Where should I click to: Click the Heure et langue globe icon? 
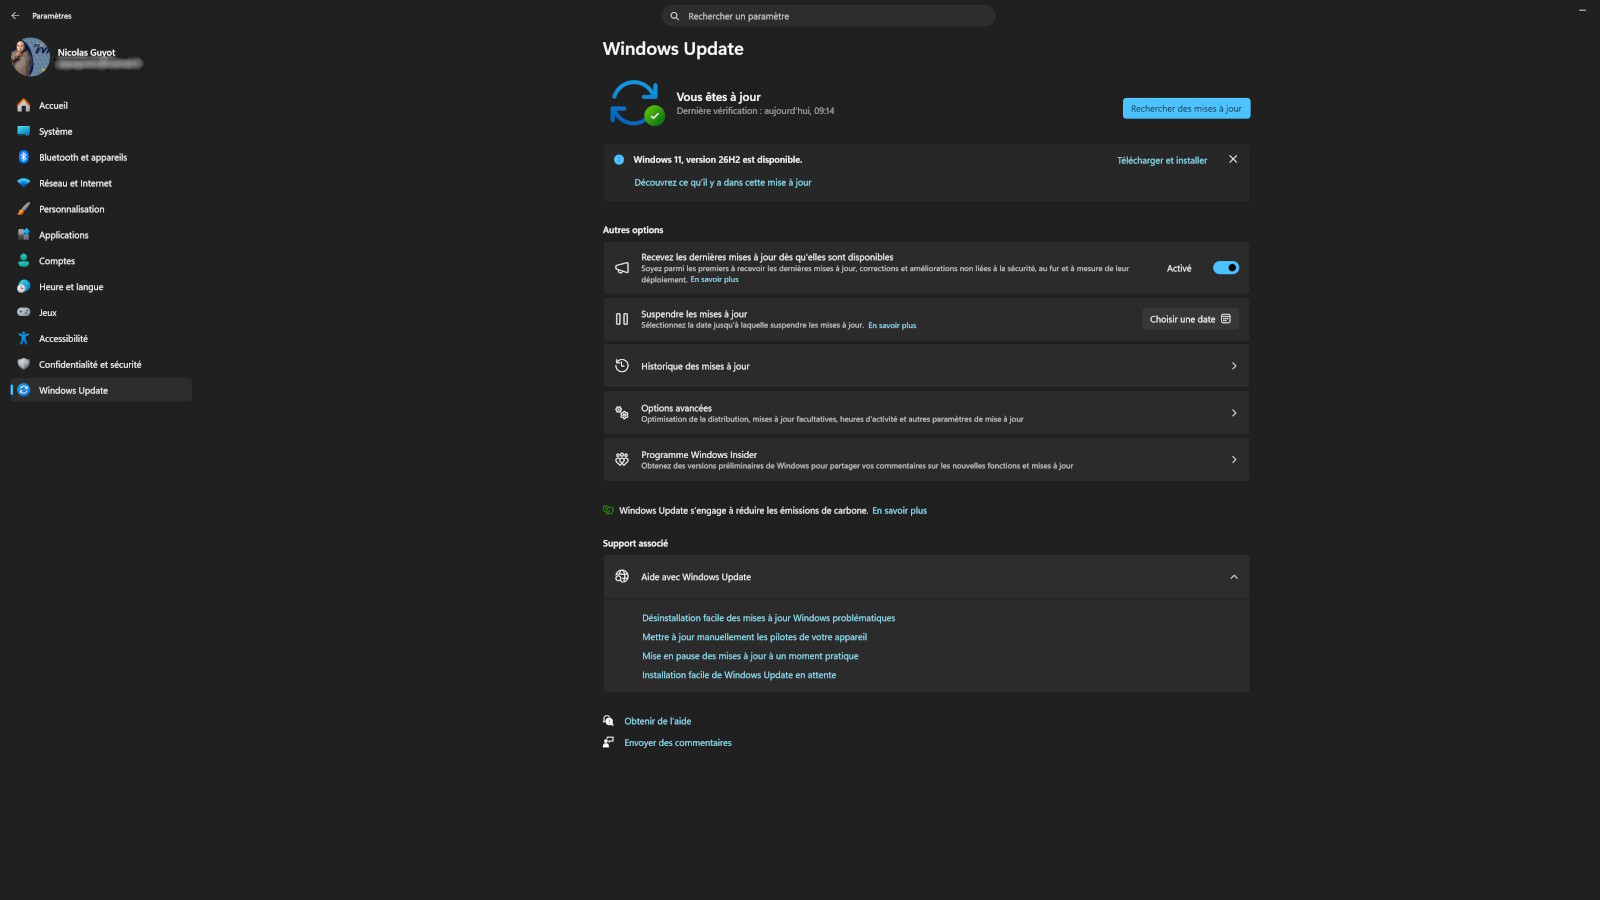[x=24, y=287]
